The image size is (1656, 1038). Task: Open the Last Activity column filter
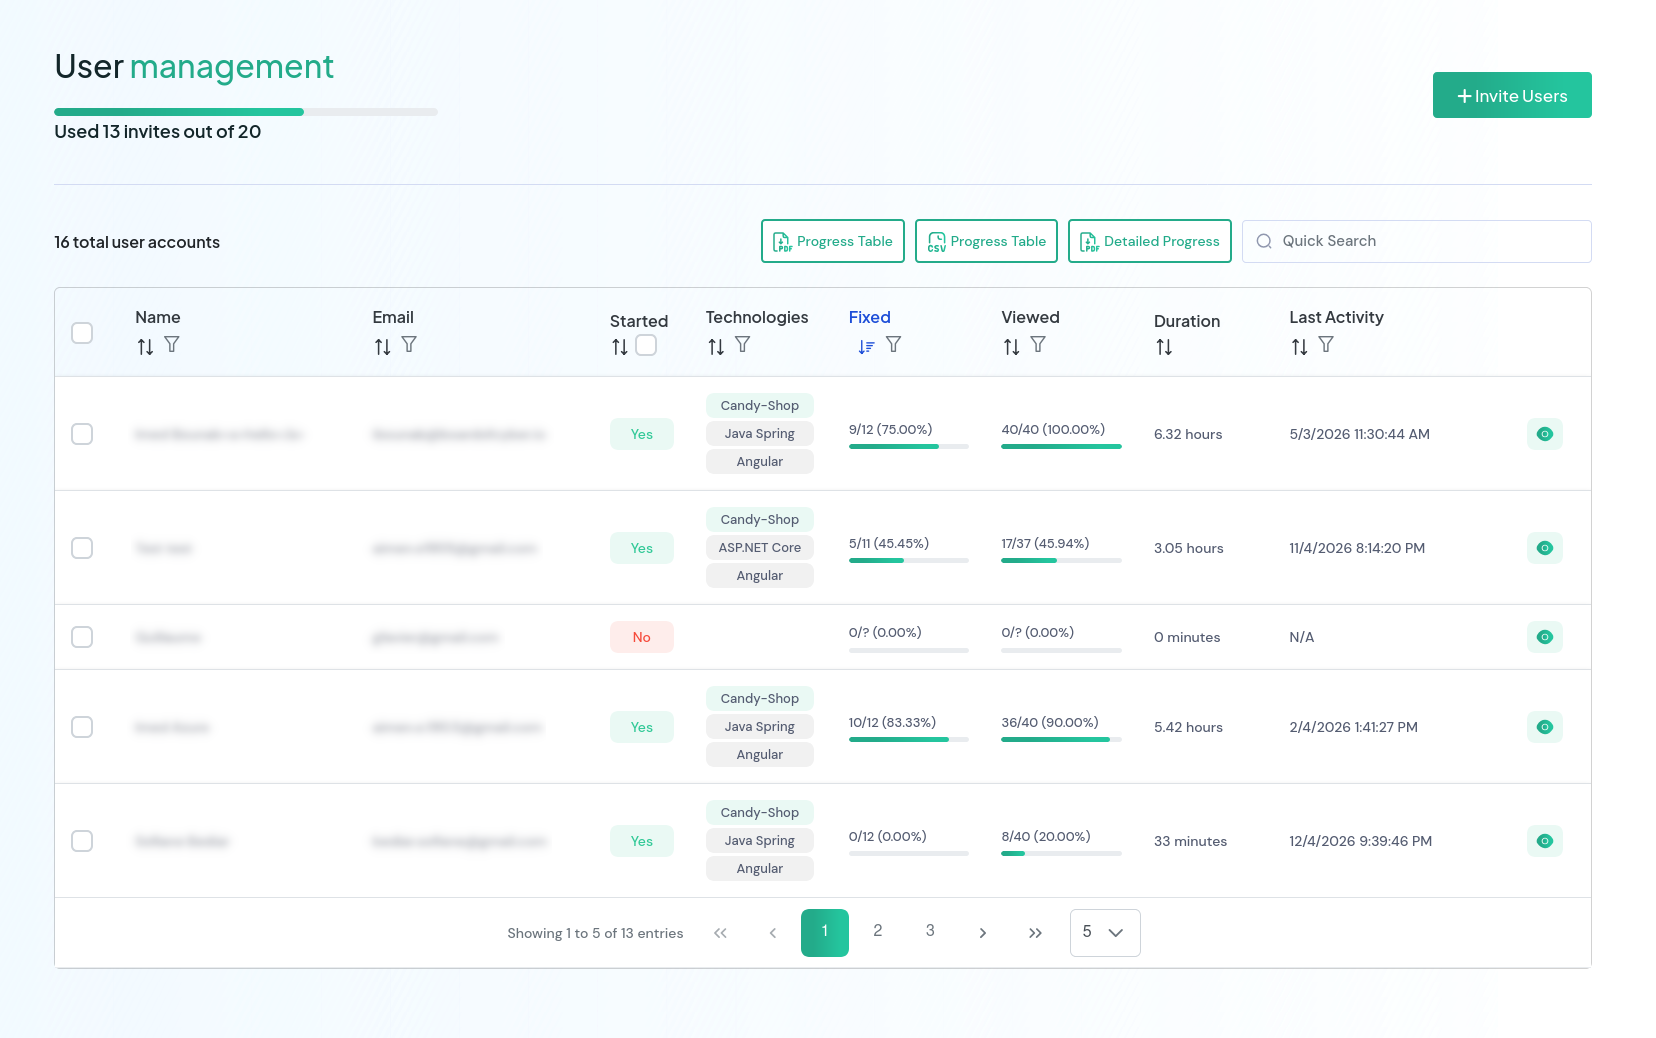[1326, 344]
